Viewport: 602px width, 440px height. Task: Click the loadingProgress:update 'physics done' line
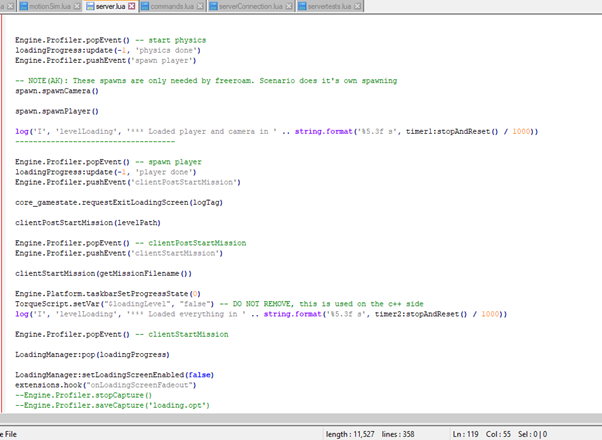point(108,50)
